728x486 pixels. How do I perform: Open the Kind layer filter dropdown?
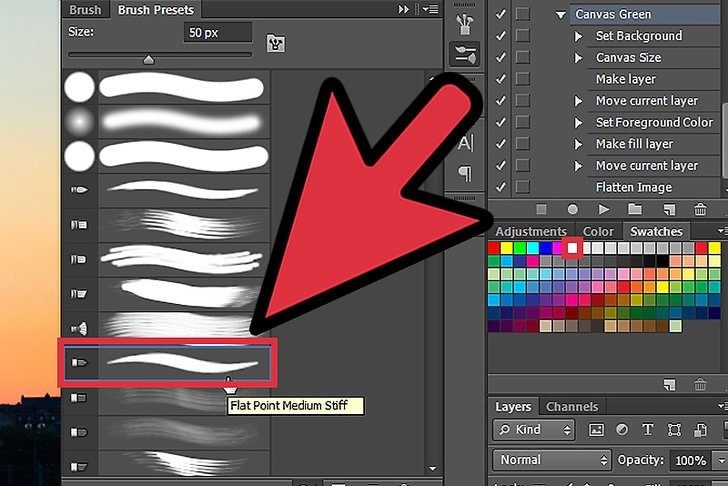pos(534,430)
